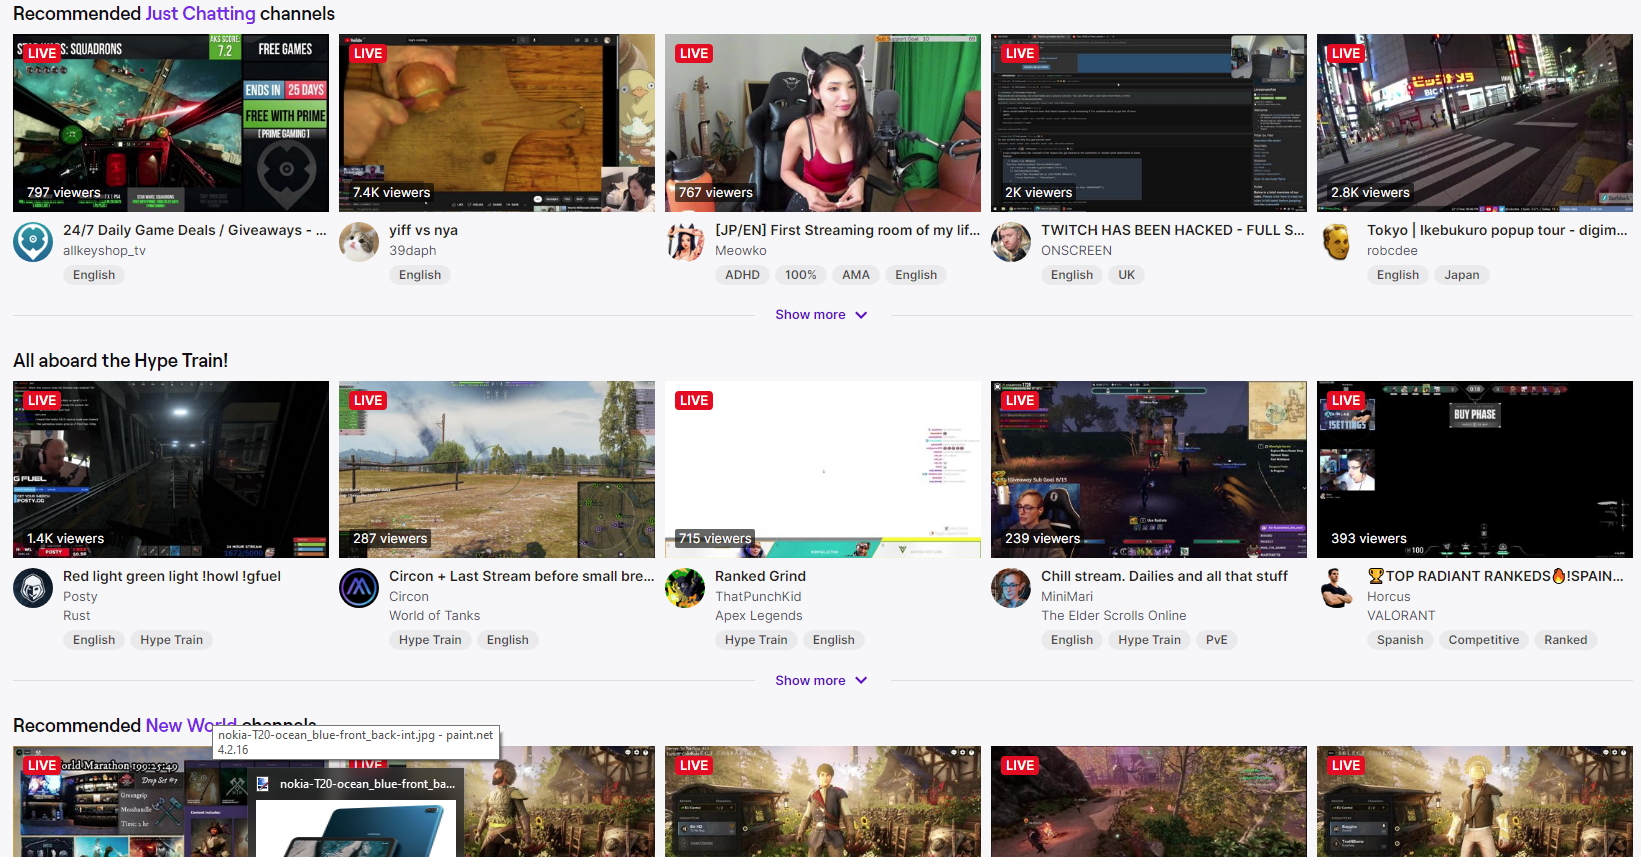This screenshot has height=857, width=1641.
Task: Select Hype Train tag under Circon
Action: 430,640
